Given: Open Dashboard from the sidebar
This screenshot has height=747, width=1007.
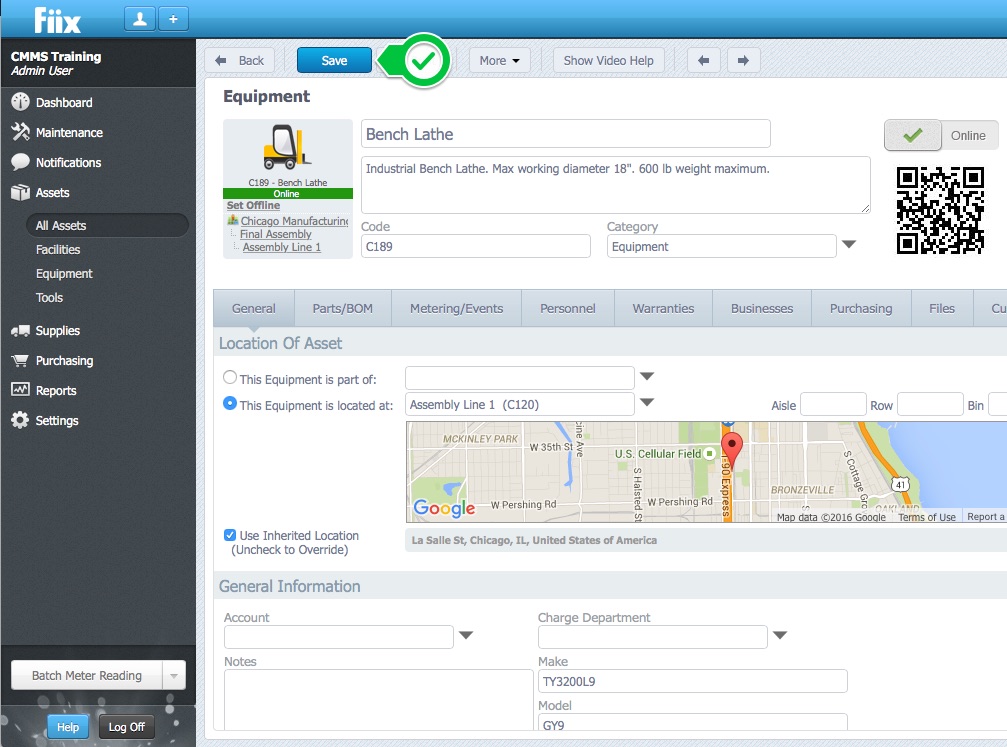Looking at the screenshot, I should (x=64, y=103).
